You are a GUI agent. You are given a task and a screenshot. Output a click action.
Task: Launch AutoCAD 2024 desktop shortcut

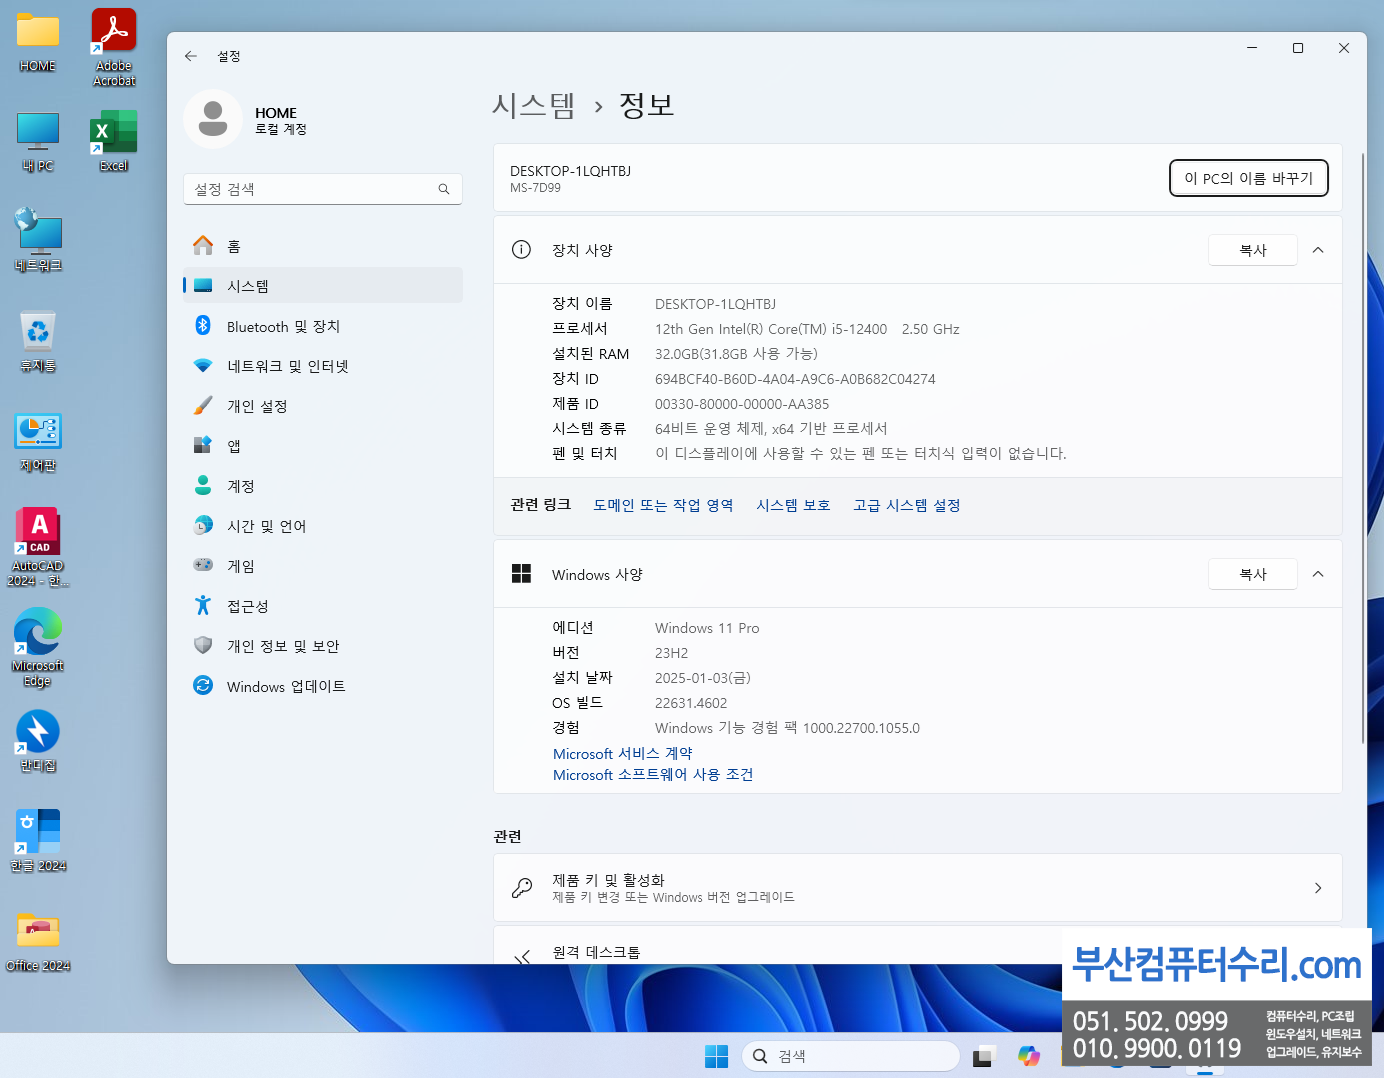click(38, 547)
